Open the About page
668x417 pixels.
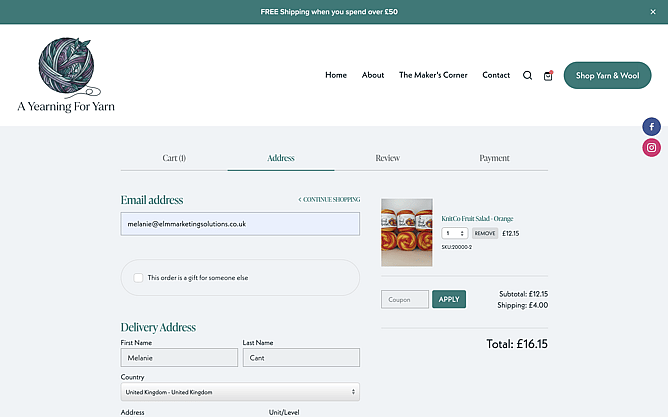pyautogui.click(x=373, y=75)
